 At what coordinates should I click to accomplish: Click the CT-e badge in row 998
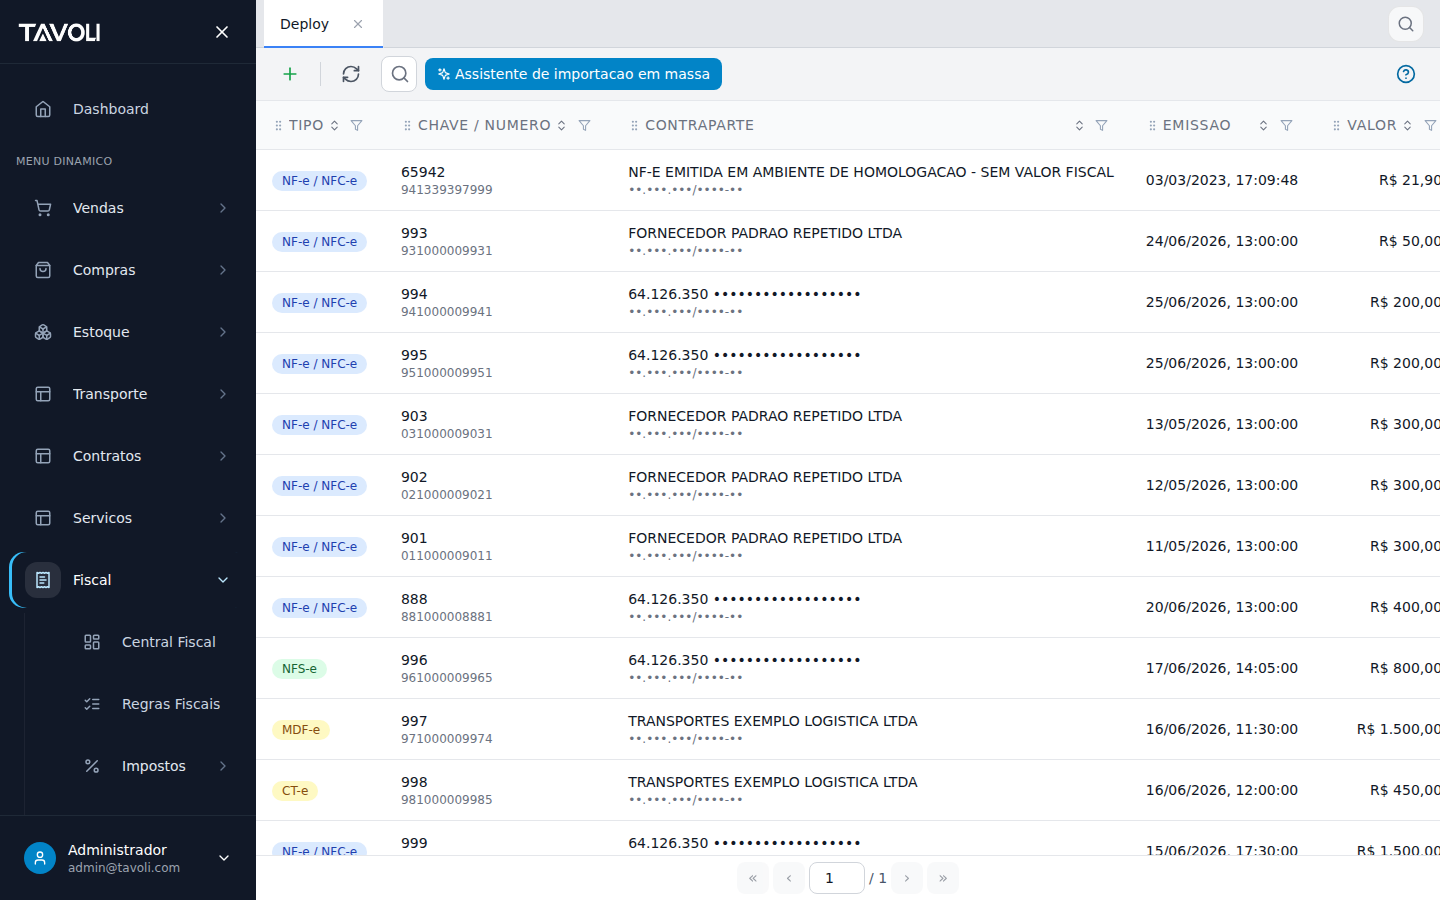coord(295,791)
